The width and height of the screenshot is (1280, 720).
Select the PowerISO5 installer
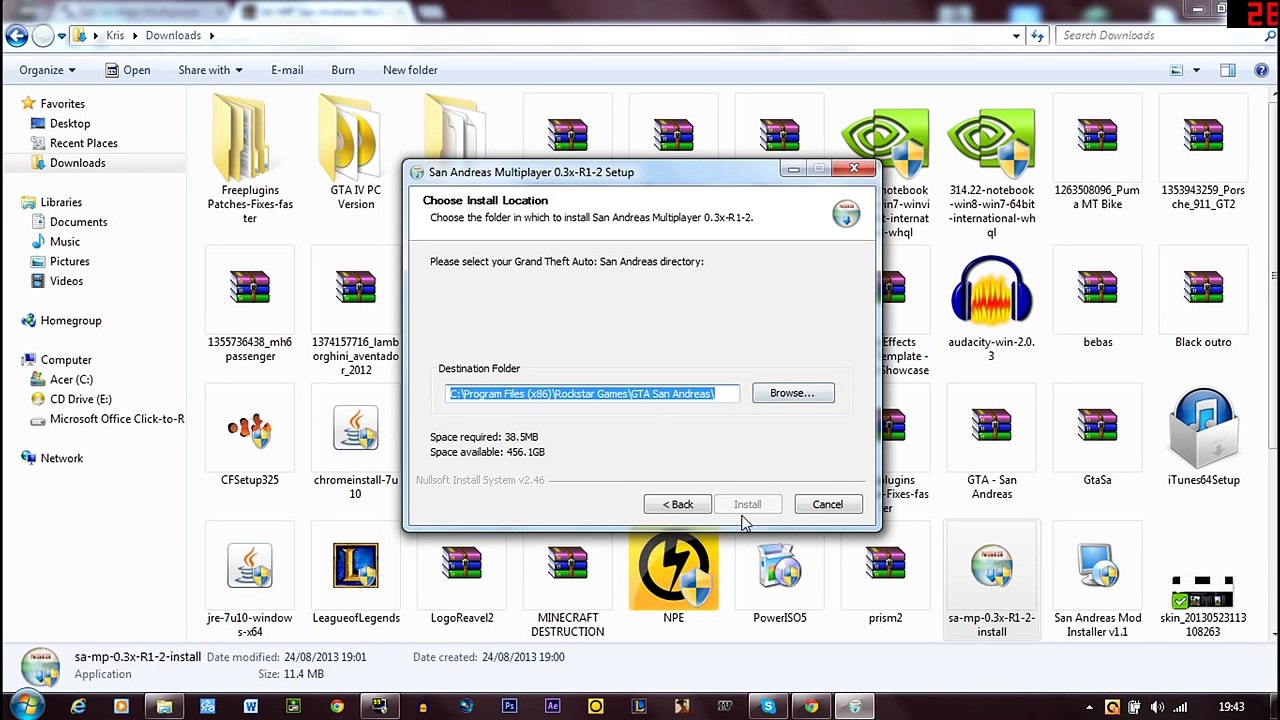click(779, 574)
